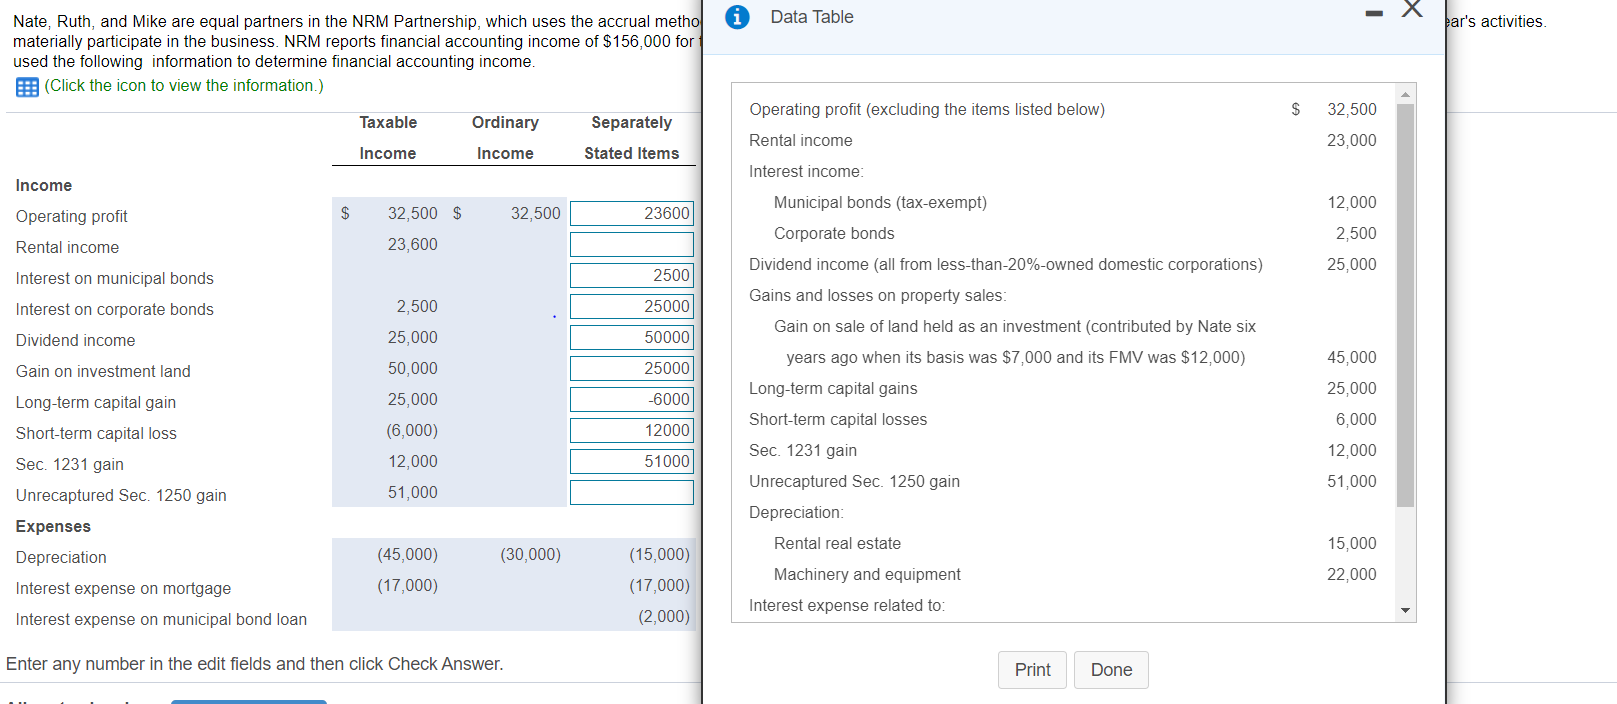
Task: Minimize the Data Table dialog
Action: (1375, 14)
